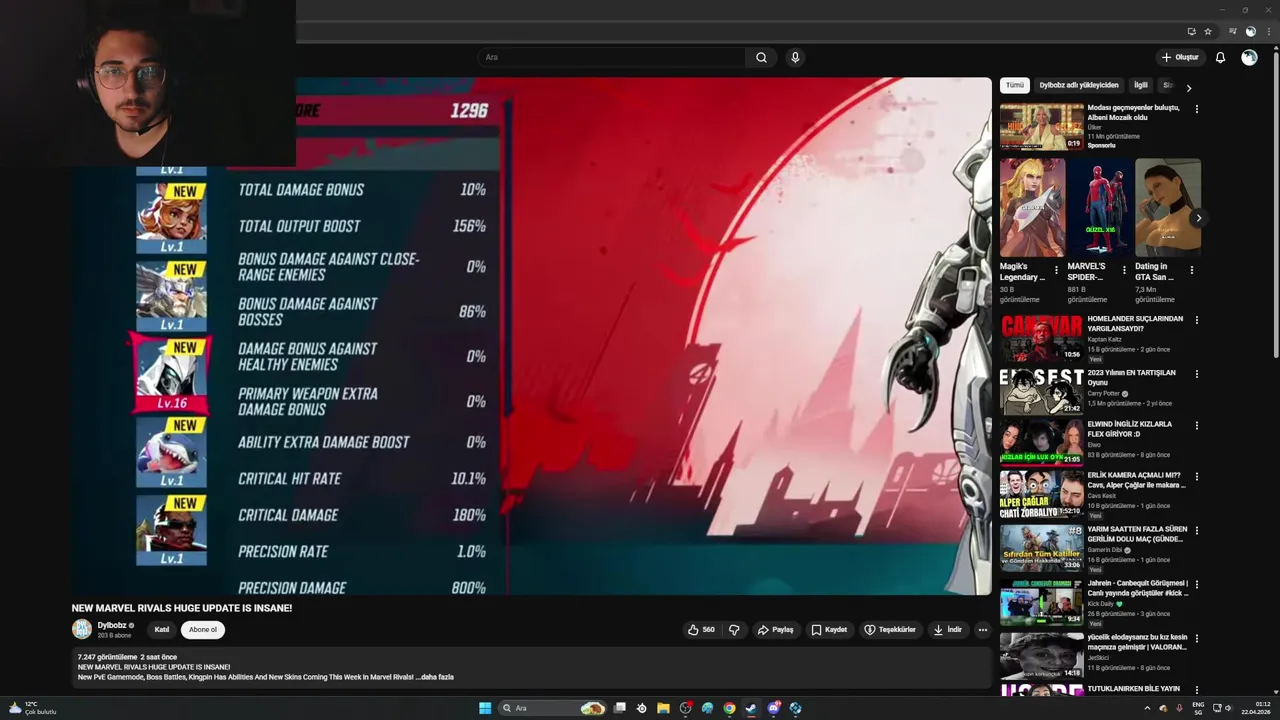
Task: Select the İlgili filter chip
Action: [x=1141, y=85]
